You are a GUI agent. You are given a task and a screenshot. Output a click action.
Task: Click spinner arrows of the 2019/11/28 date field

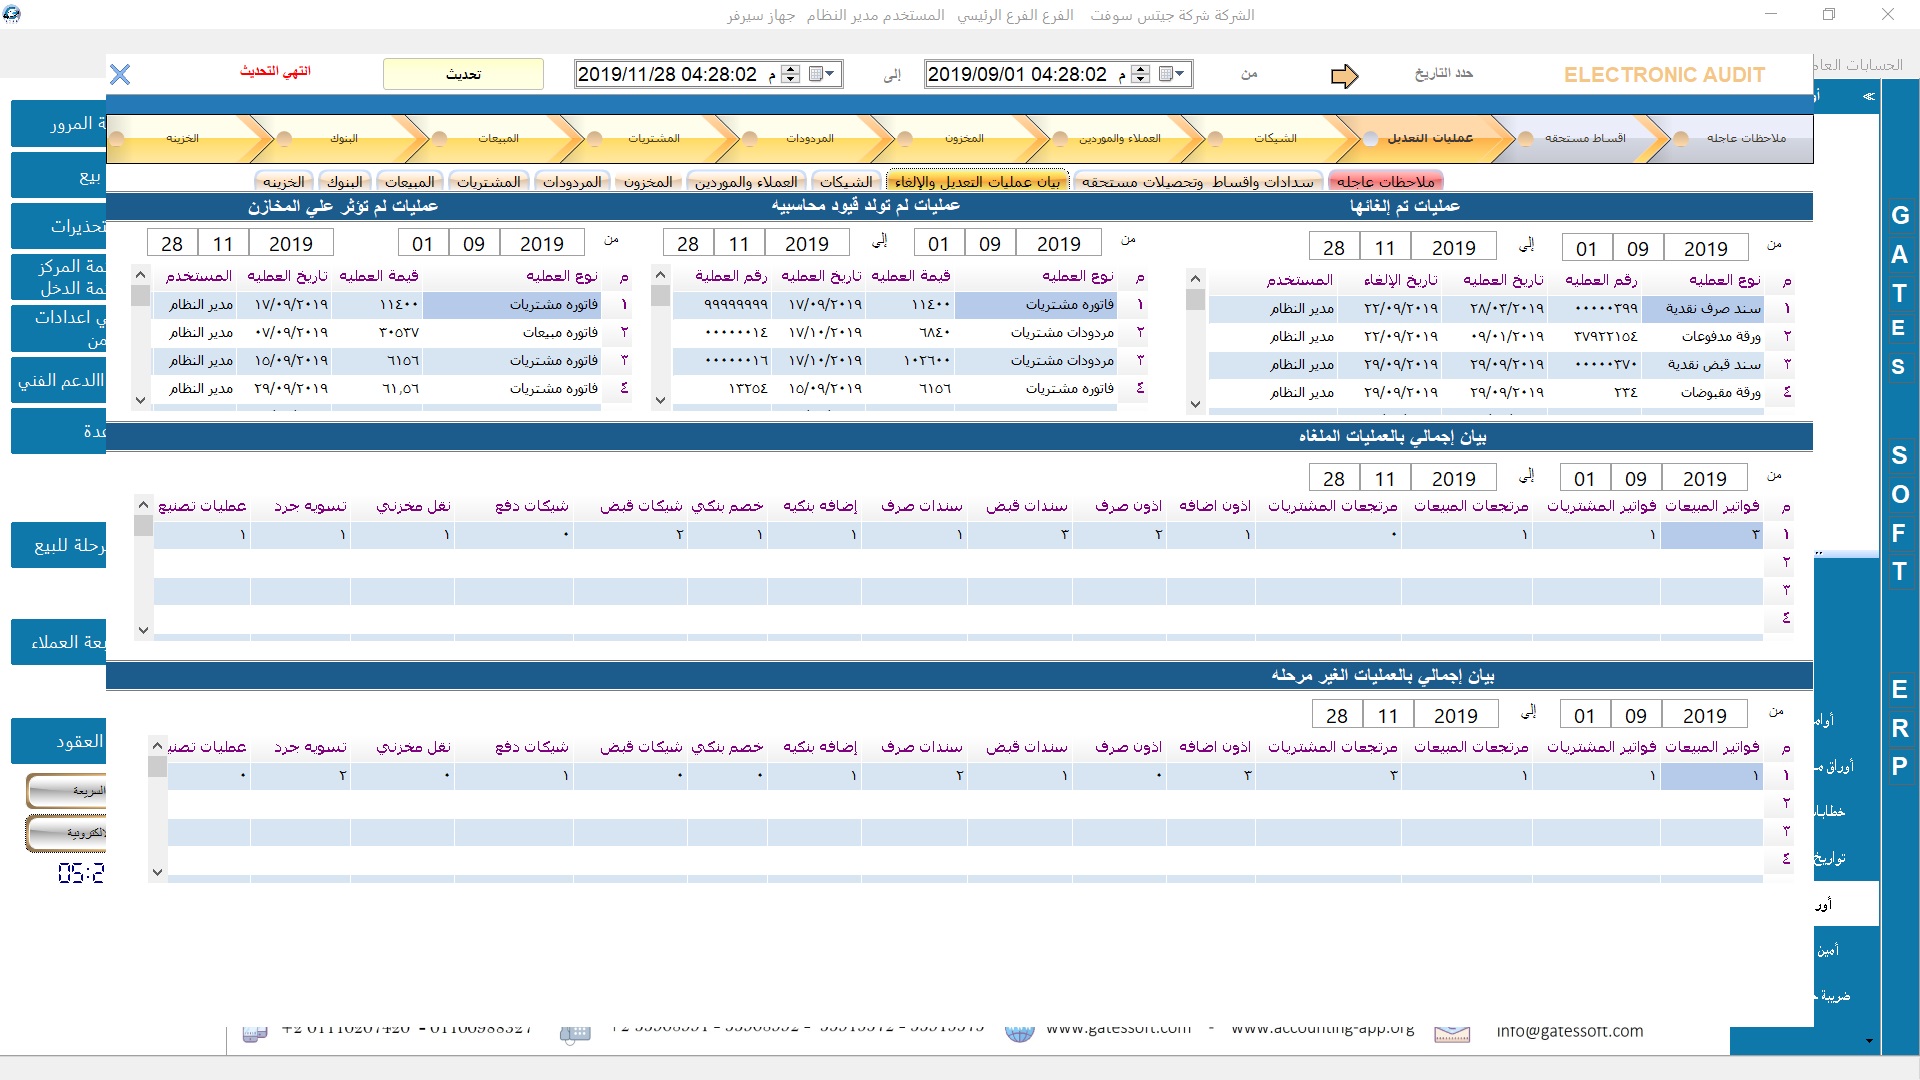(790, 74)
